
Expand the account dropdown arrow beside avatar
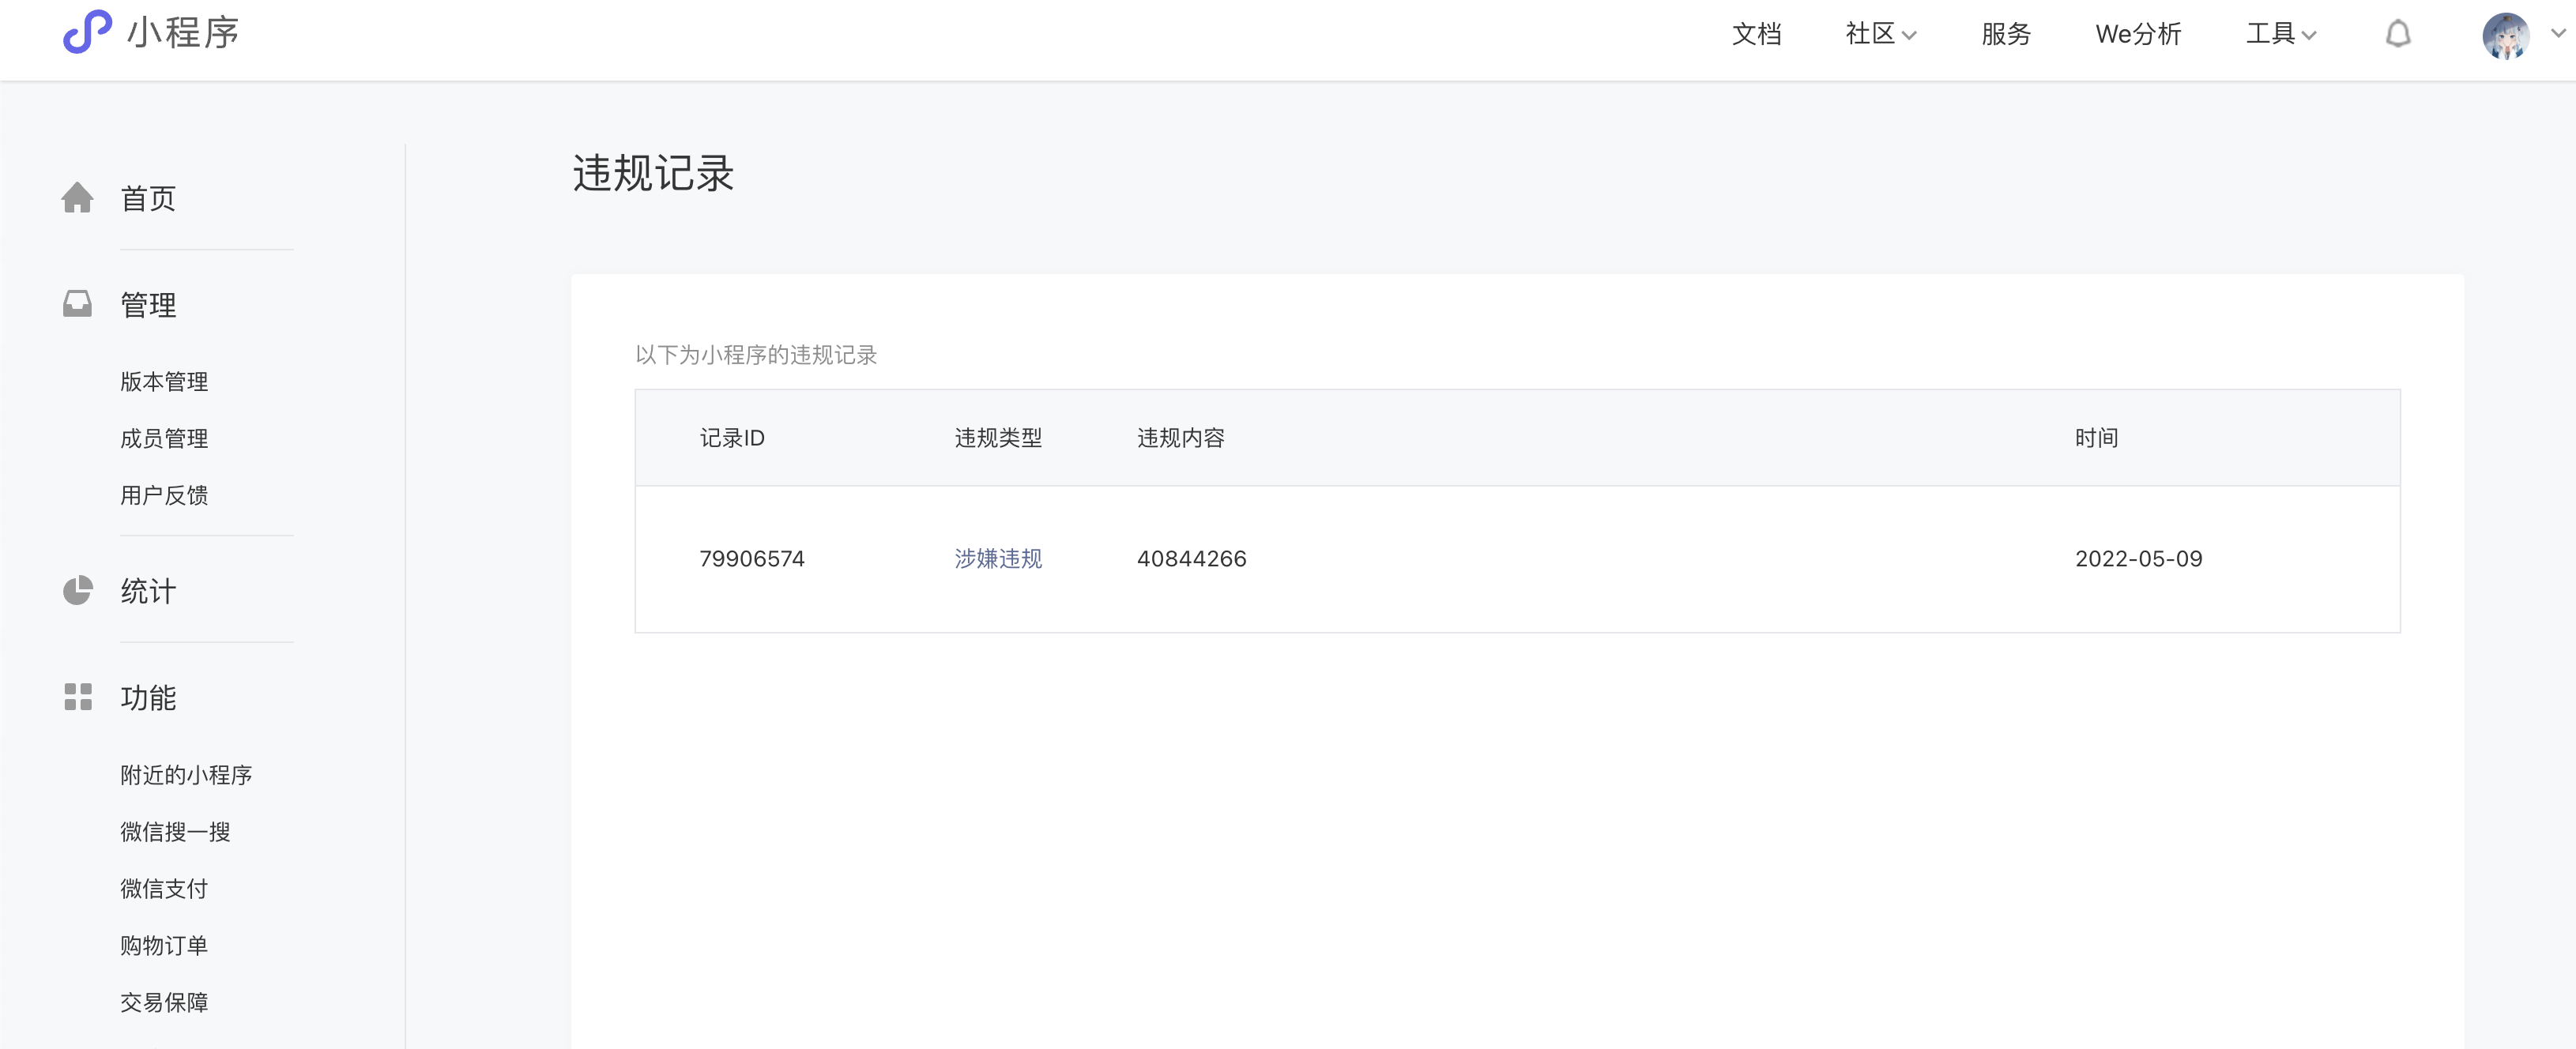pyautogui.click(x=2558, y=33)
